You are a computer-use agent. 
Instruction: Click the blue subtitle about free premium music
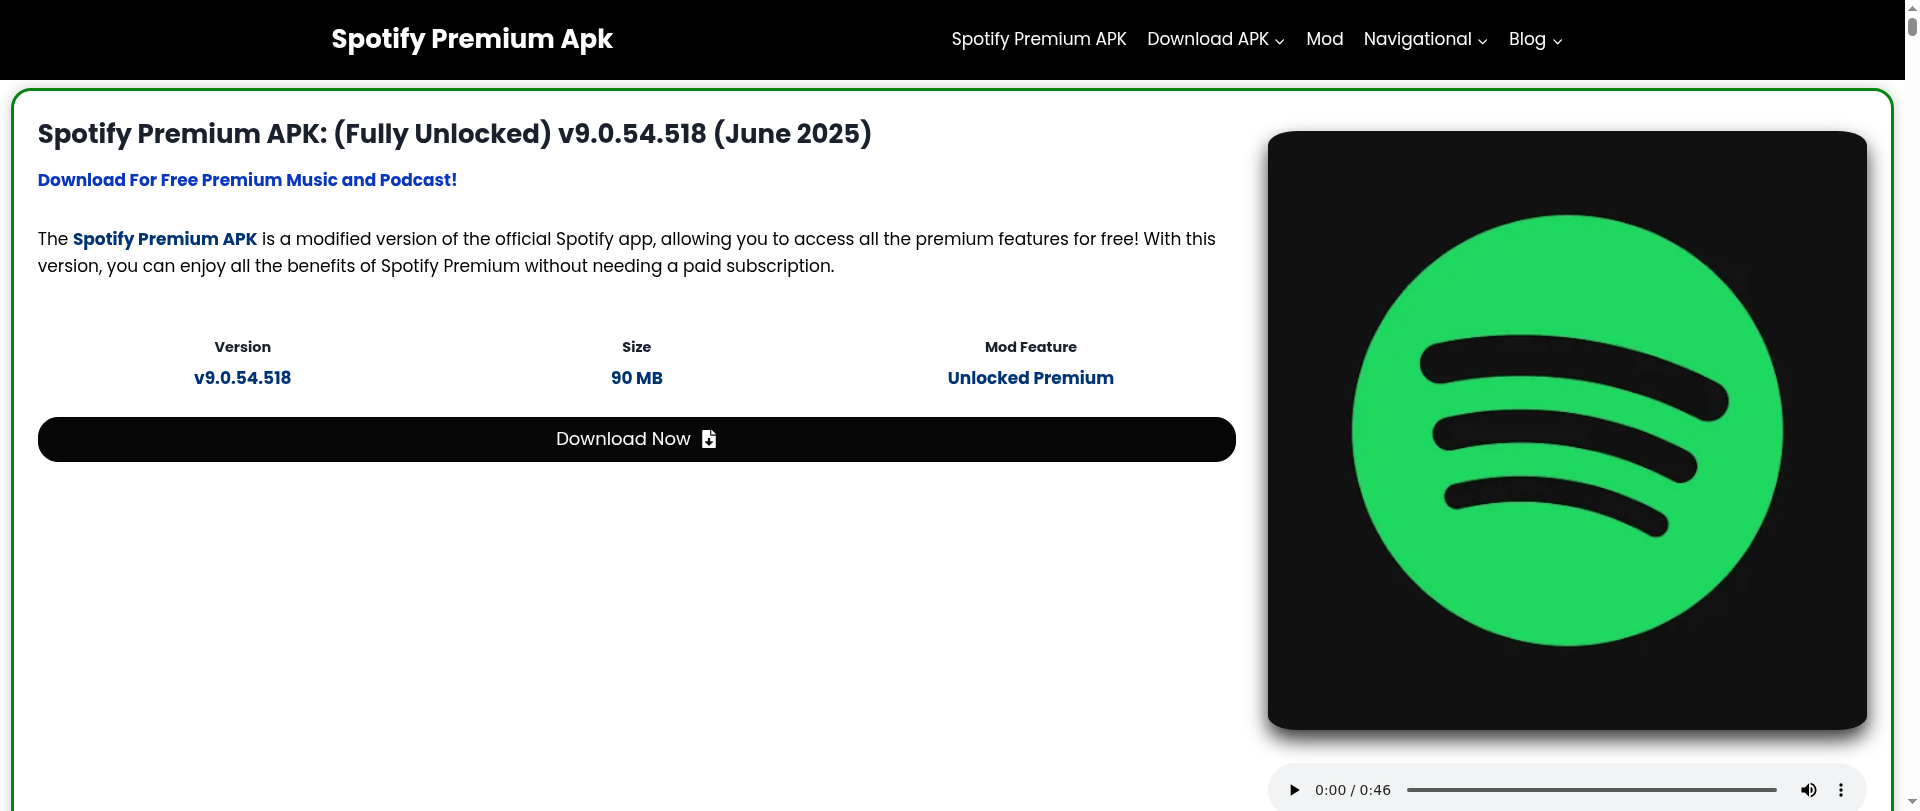[x=247, y=180]
